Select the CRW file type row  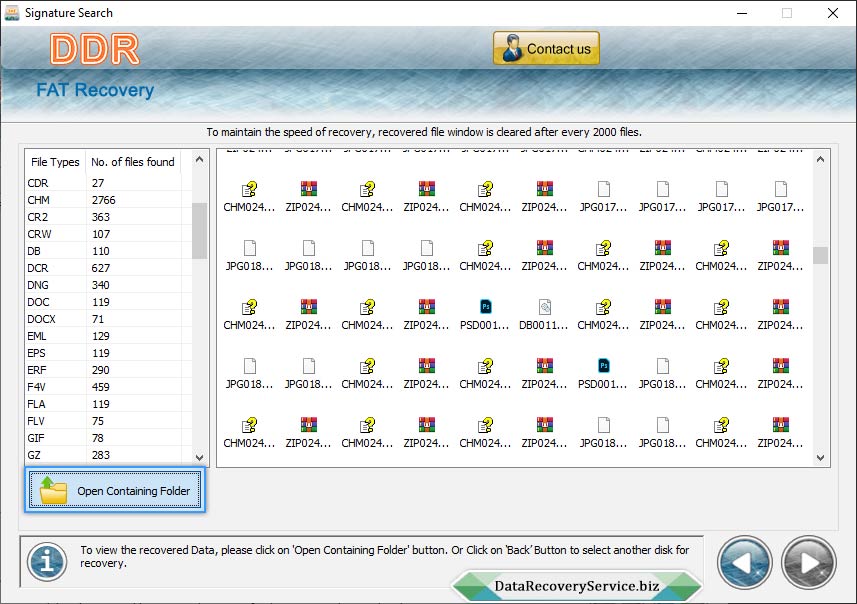(109, 233)
